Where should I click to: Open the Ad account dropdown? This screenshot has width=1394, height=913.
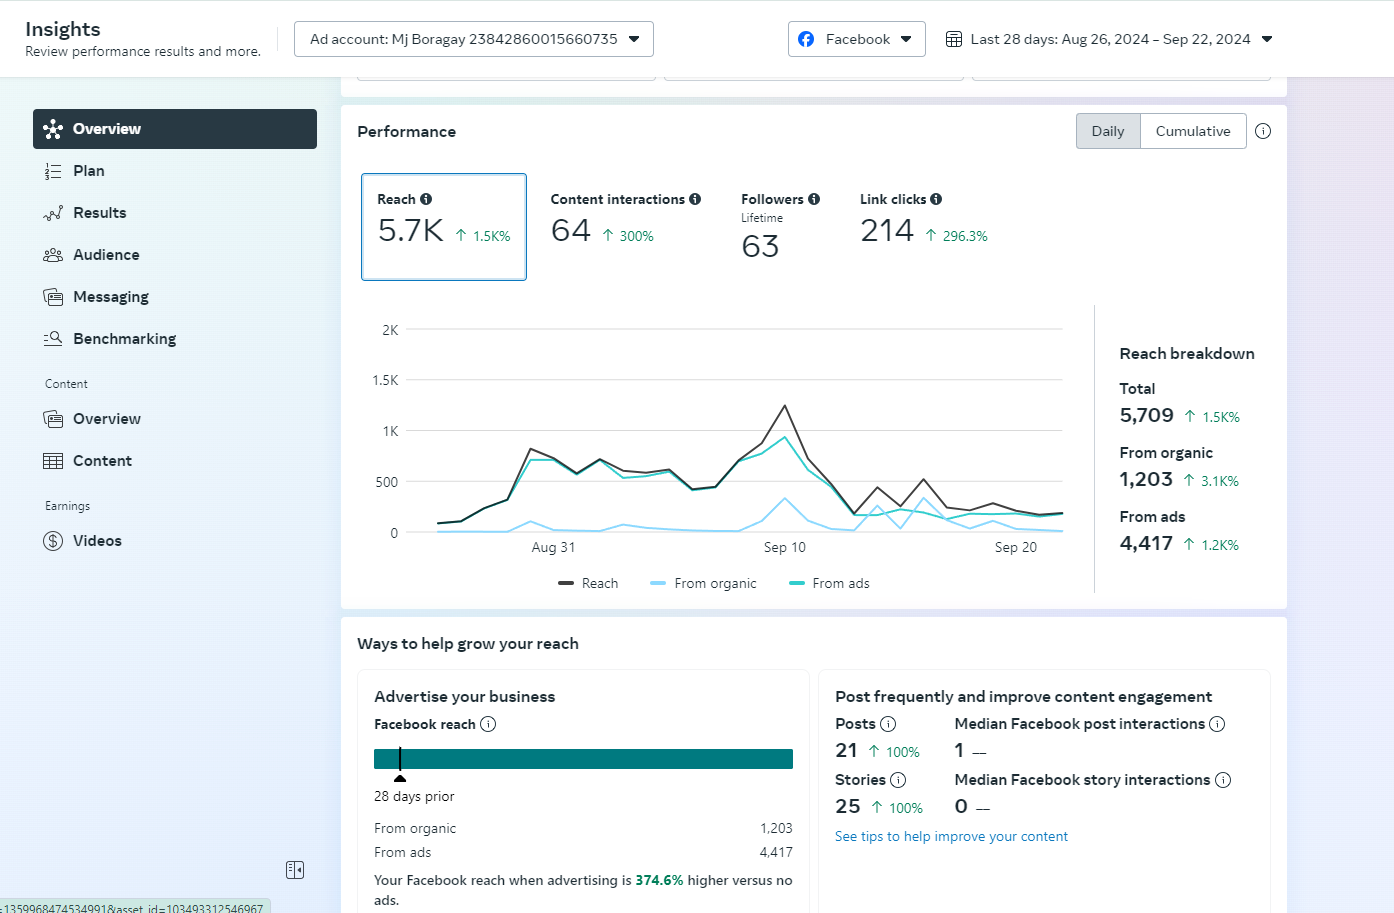[474, 39]
